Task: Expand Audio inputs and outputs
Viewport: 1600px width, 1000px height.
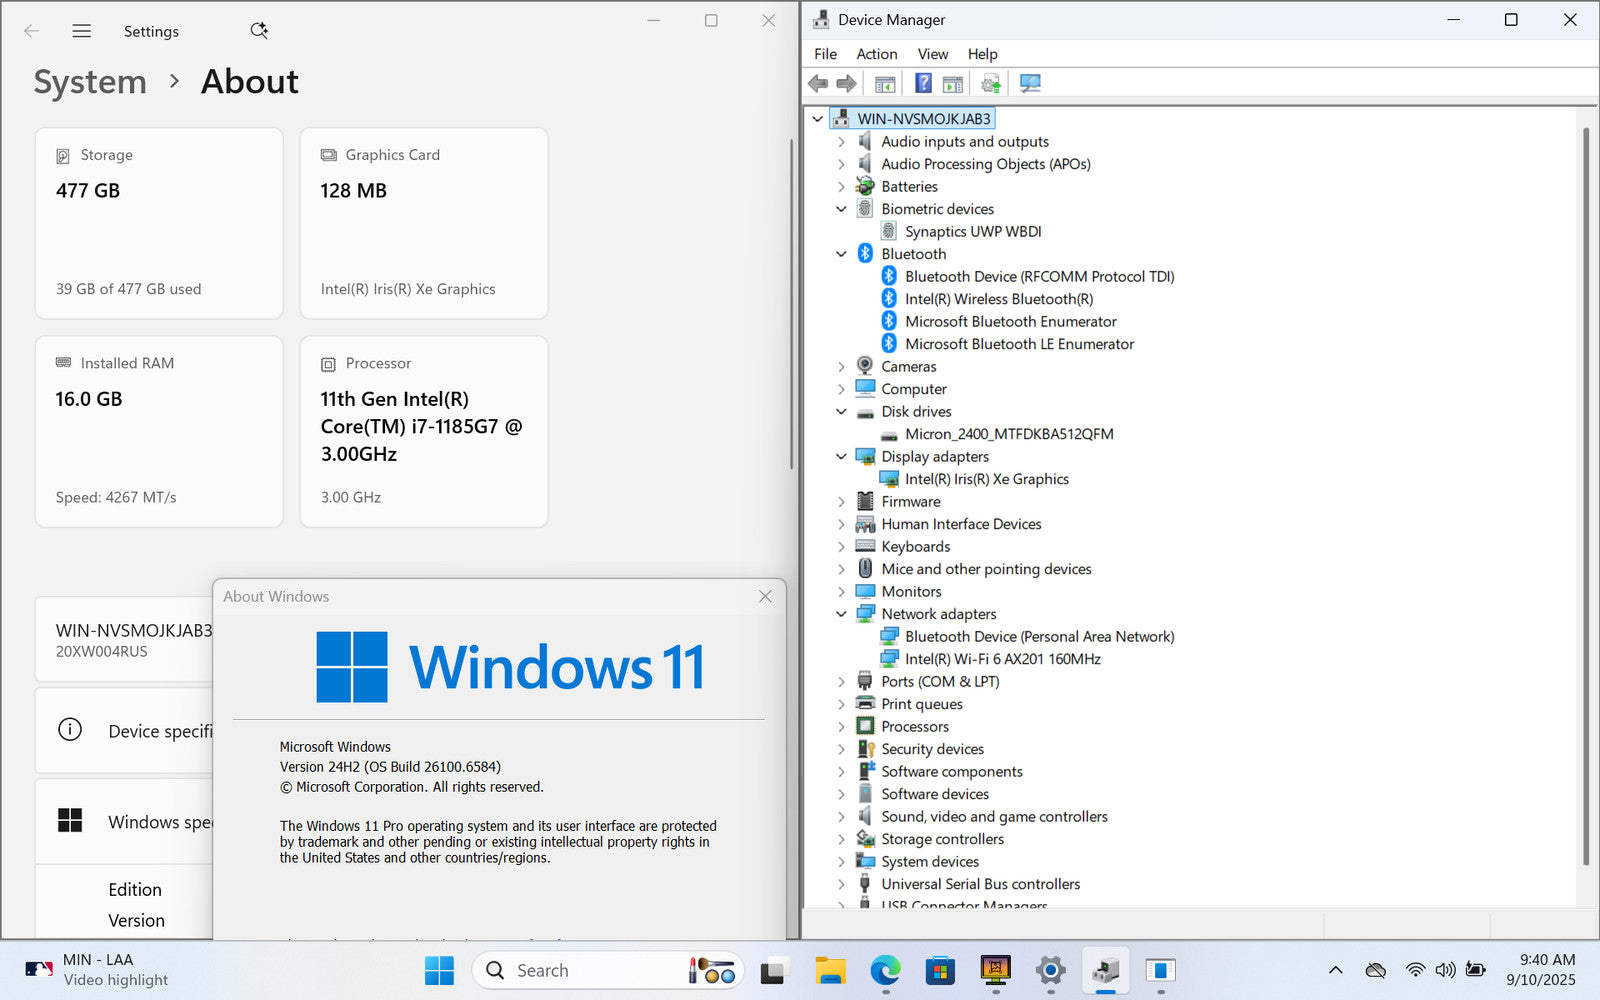Action: 841,142
